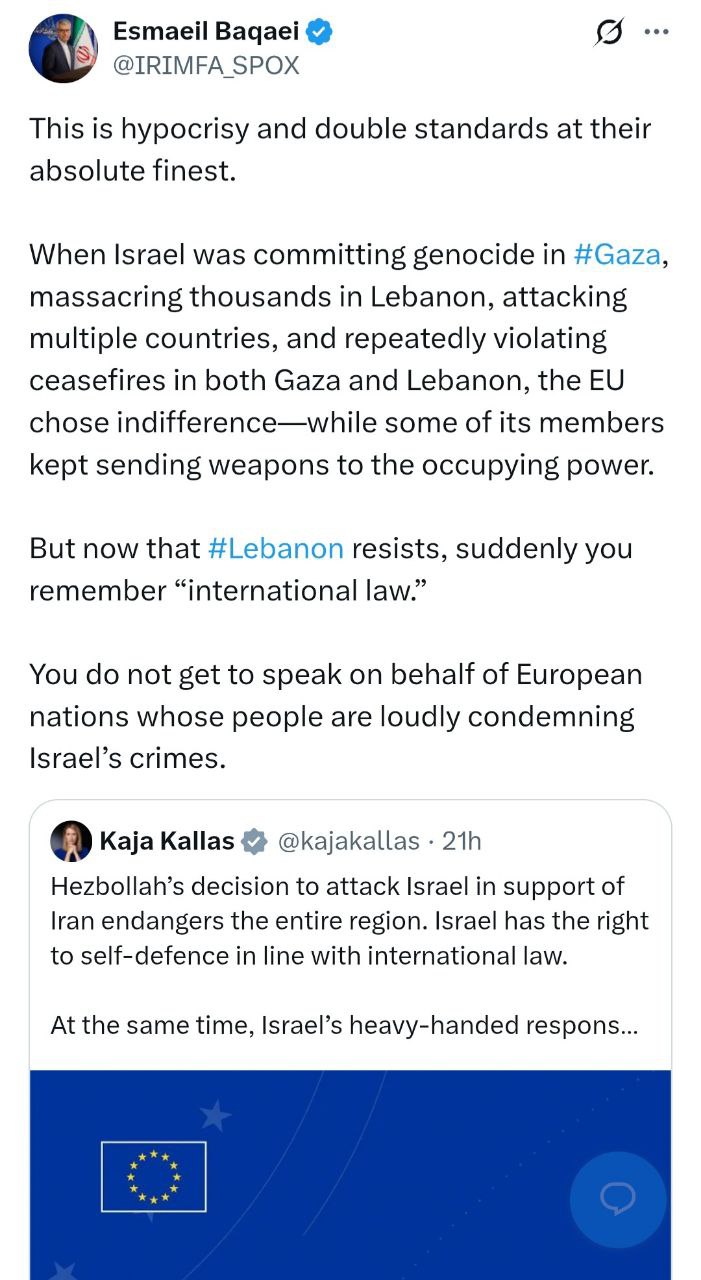Open the @kajakallas handle

(347, 841)
